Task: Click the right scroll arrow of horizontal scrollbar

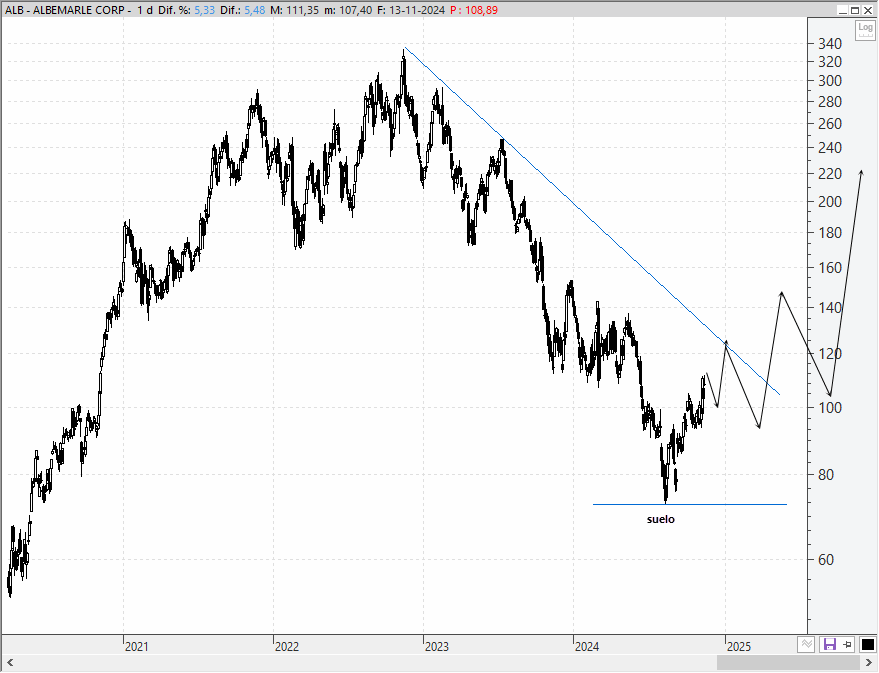Action: click(869, 662)
